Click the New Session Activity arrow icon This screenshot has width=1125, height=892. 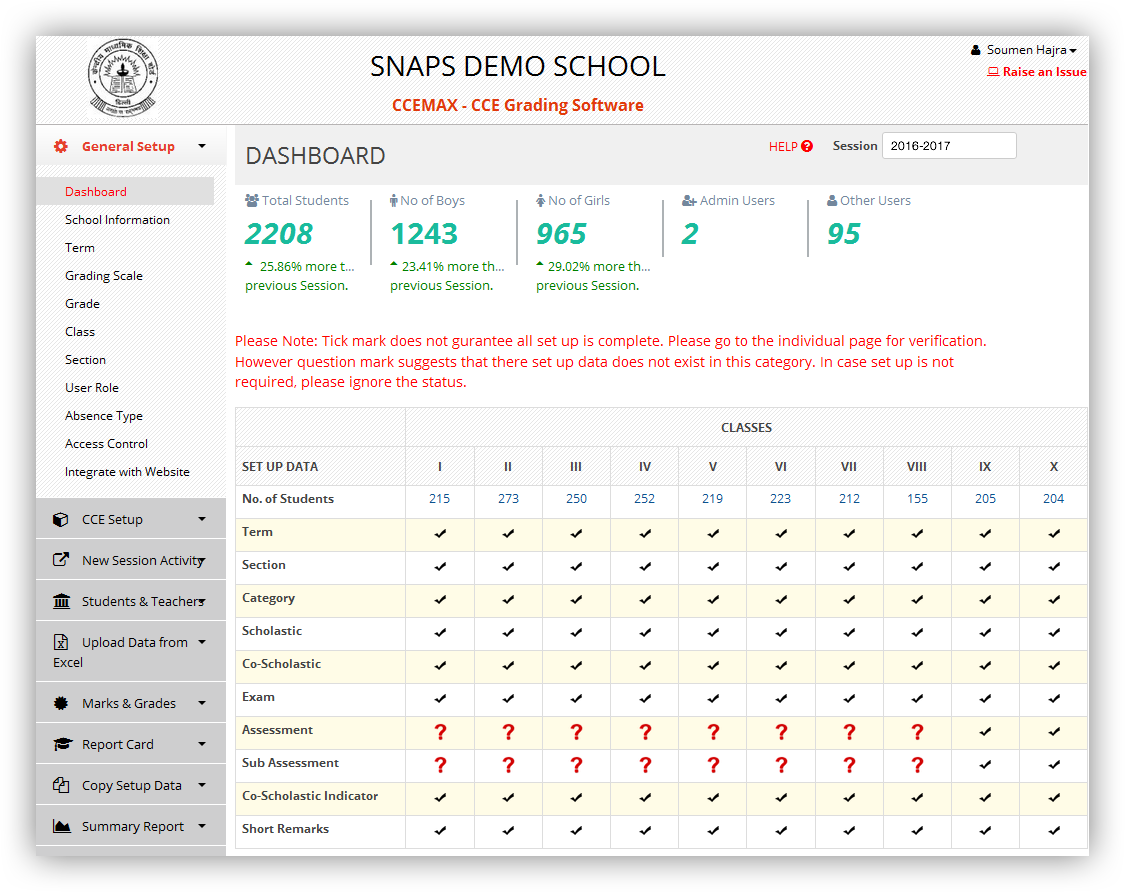[62, 559]
